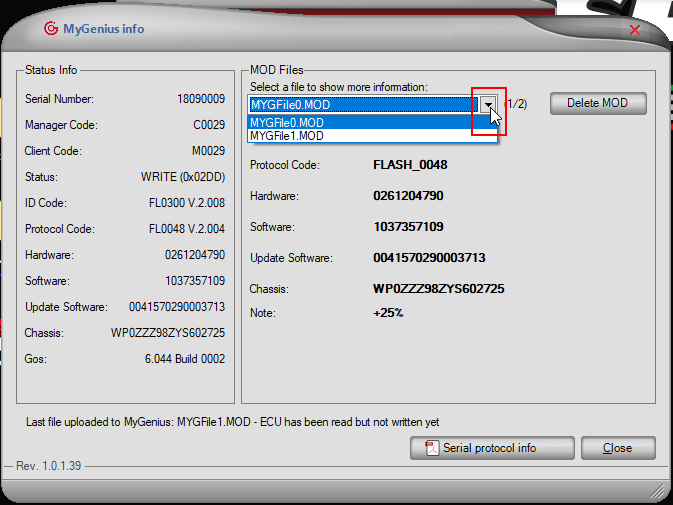Click the FLASH_0048 protocol code value
673x505 pixels.
tap(410, 165)
